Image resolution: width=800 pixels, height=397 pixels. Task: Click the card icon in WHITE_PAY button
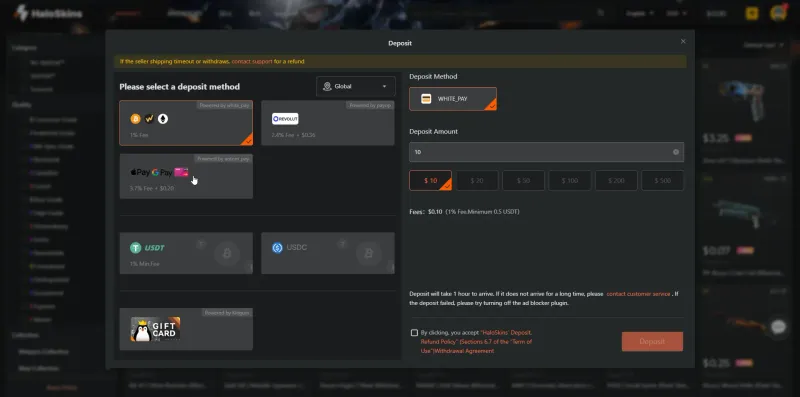[x=426, y=99]
